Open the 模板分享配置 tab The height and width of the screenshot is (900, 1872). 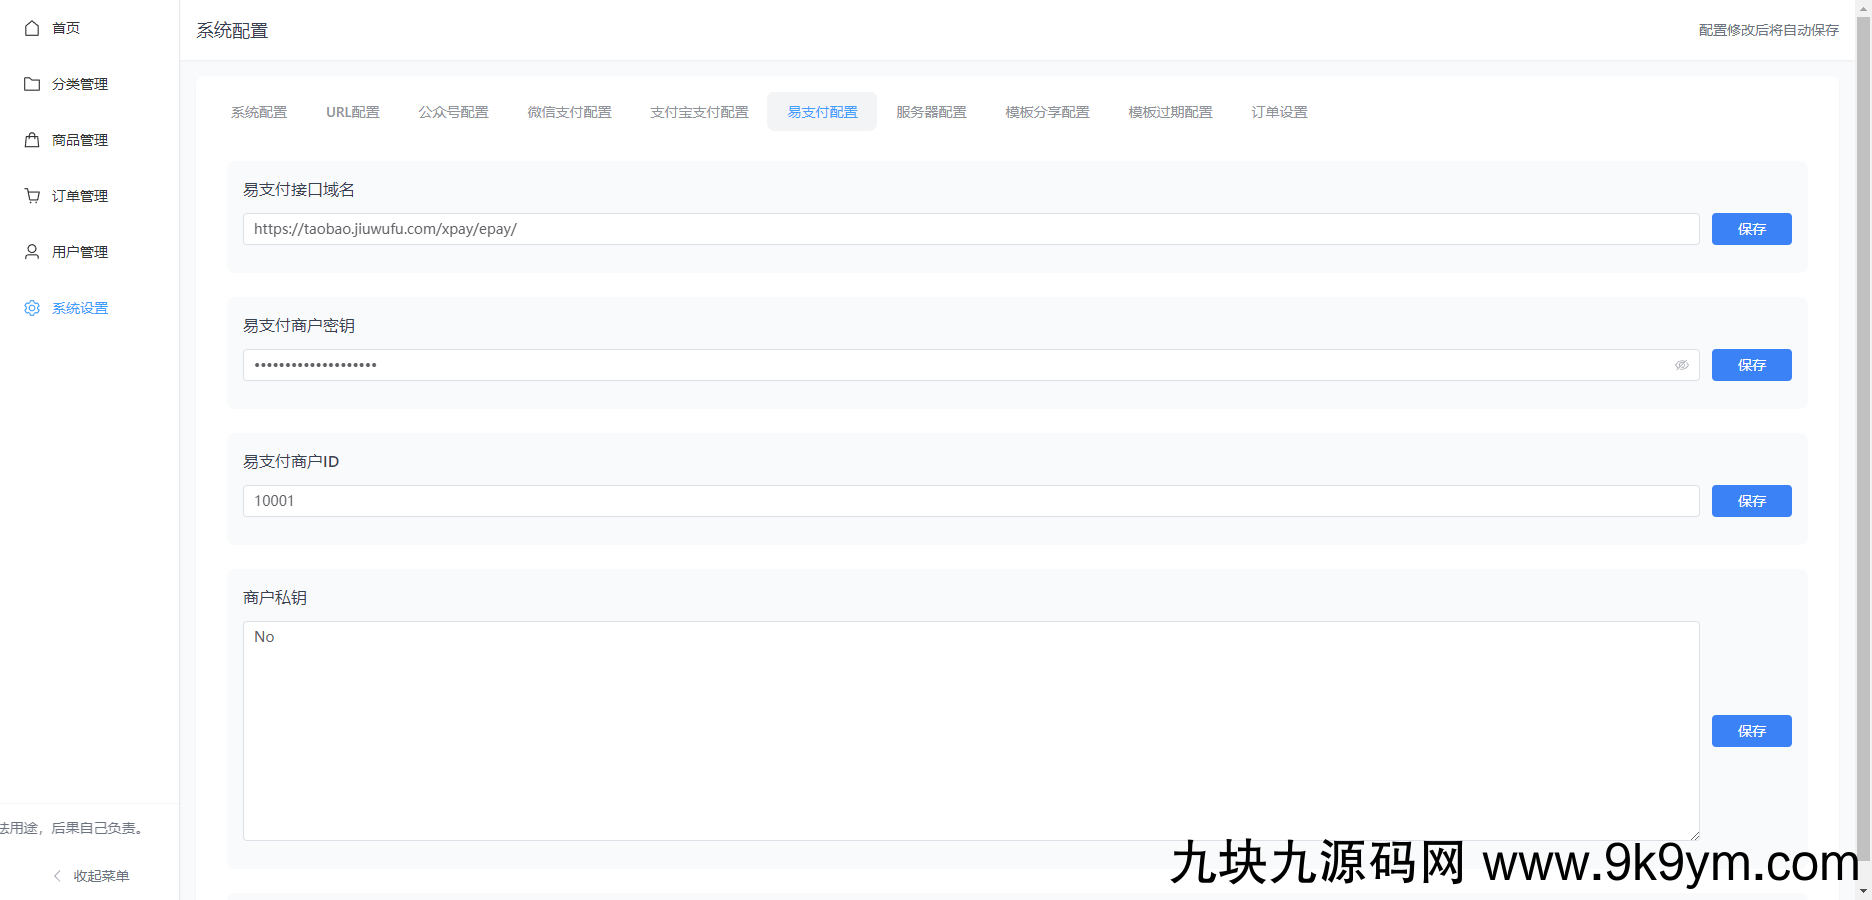tap(1046, 112)
